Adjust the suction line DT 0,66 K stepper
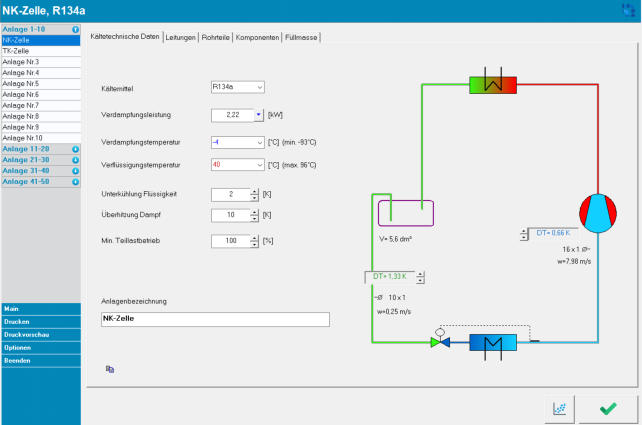This screenshot has width=642, height=425. (x=524, y=234)
